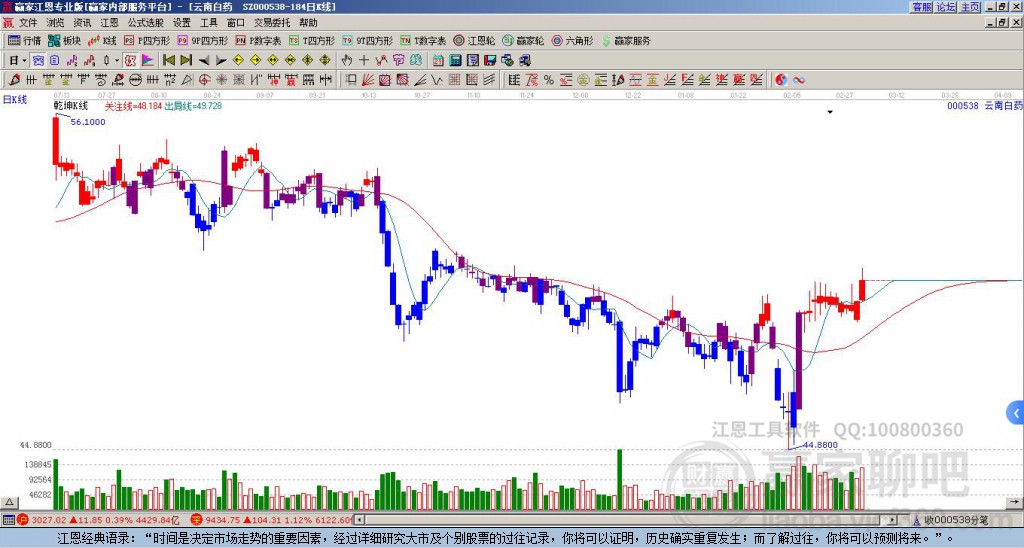Select the hand pan tool
The image size is (1024, 548).
tap(347, 61)
